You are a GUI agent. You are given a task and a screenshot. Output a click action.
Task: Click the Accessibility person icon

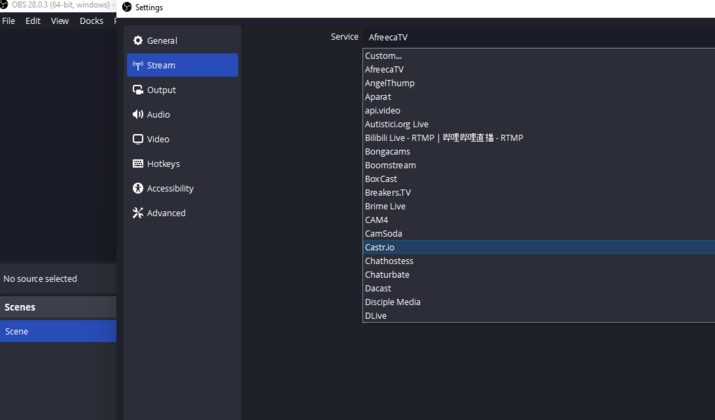[138, 188]
